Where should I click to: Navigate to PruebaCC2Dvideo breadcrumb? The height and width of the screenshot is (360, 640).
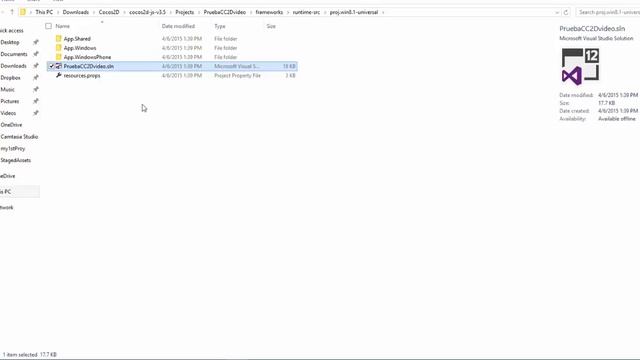(224, 12)
